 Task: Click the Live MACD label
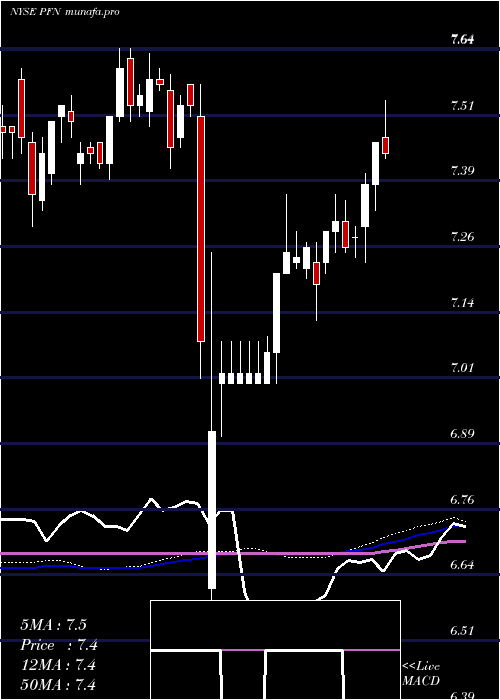click(x=421, y=673)
